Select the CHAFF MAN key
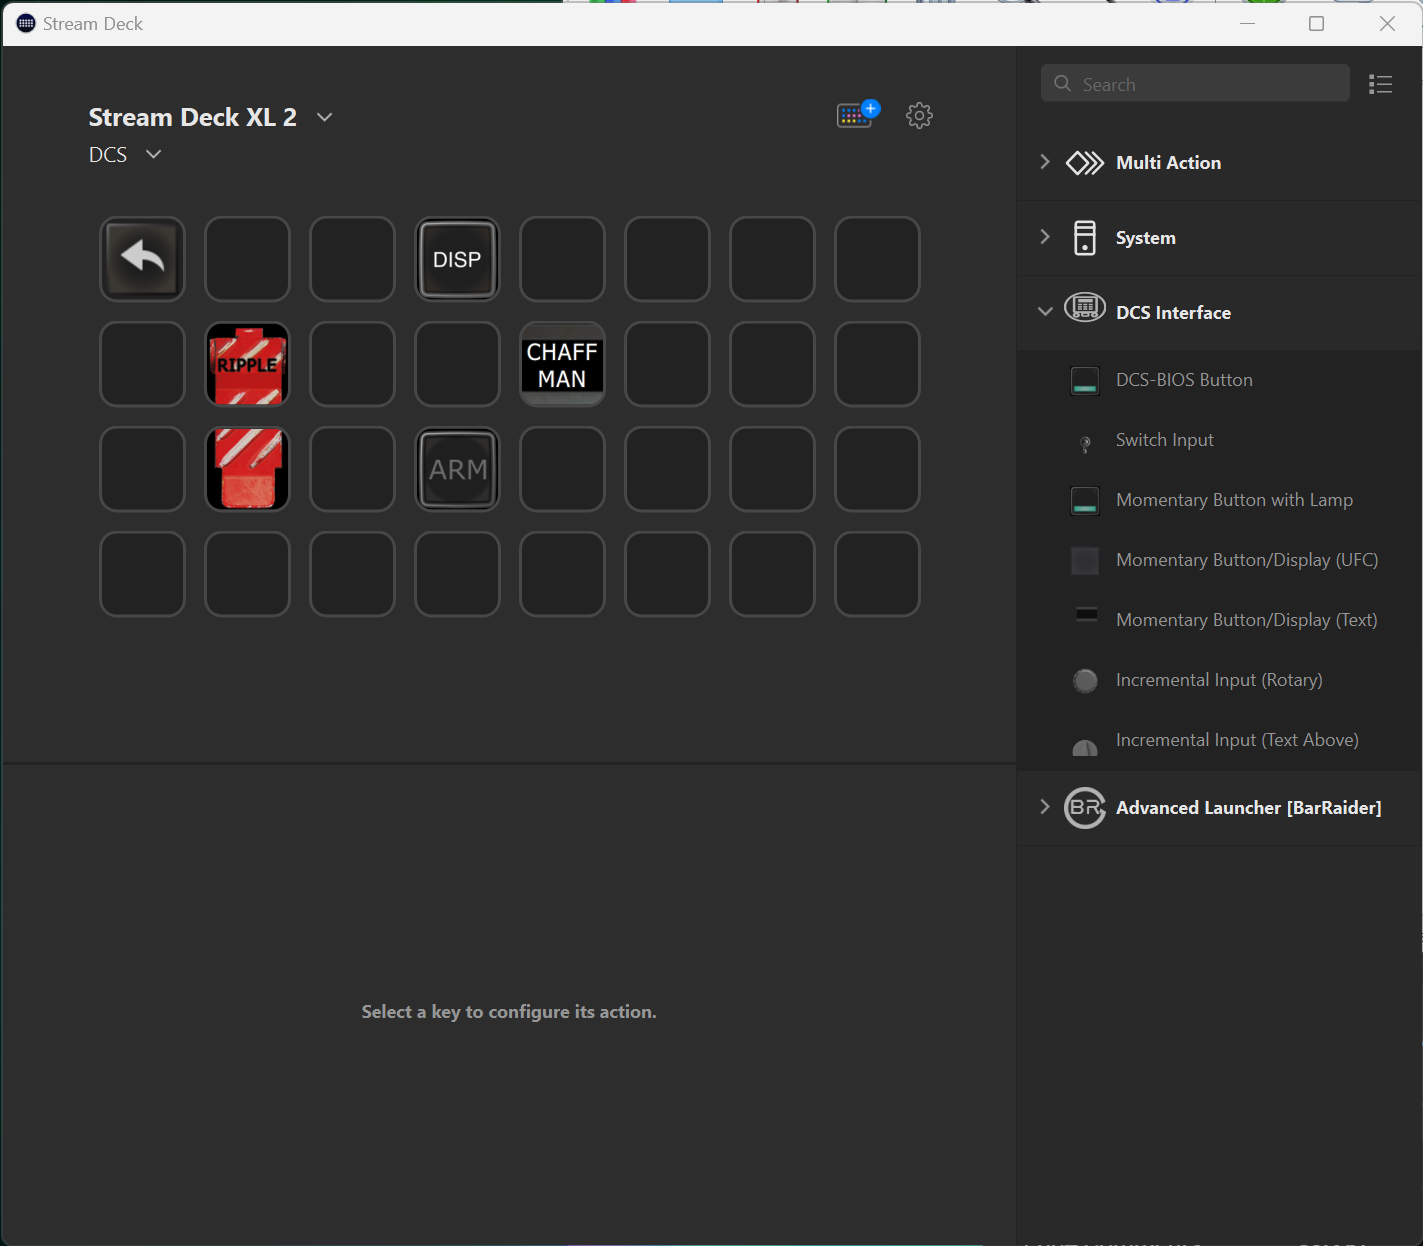 [562, 364]
